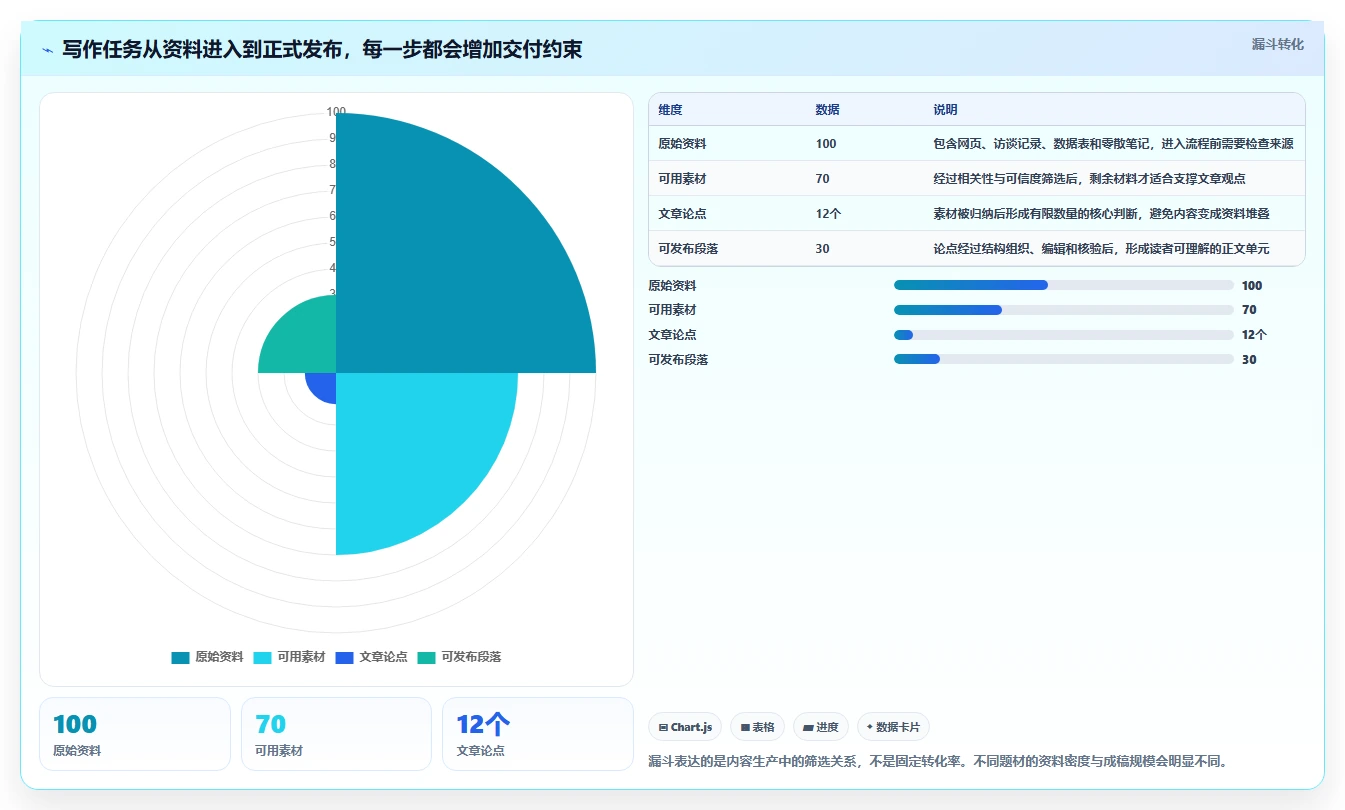The image size is (1345, 810).
Task: Click the 表格 tag chip
Action: (757, 727)
